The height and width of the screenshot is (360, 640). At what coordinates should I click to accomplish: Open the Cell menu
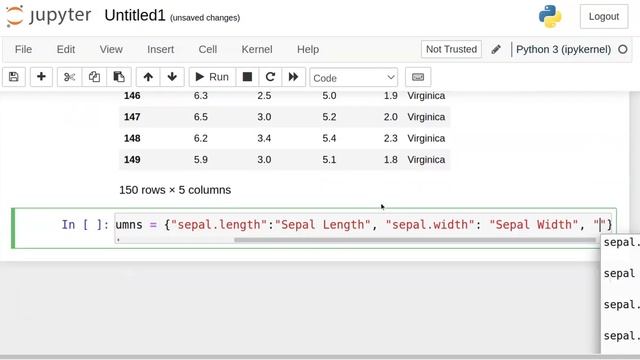207,49
